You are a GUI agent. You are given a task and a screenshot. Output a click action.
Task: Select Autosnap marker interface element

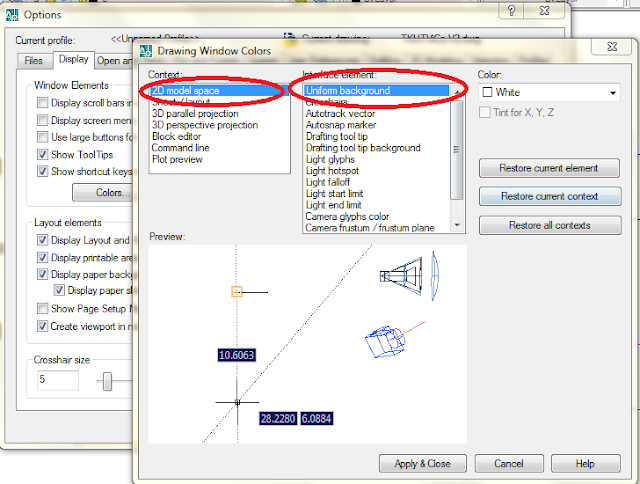click(378, 125)
